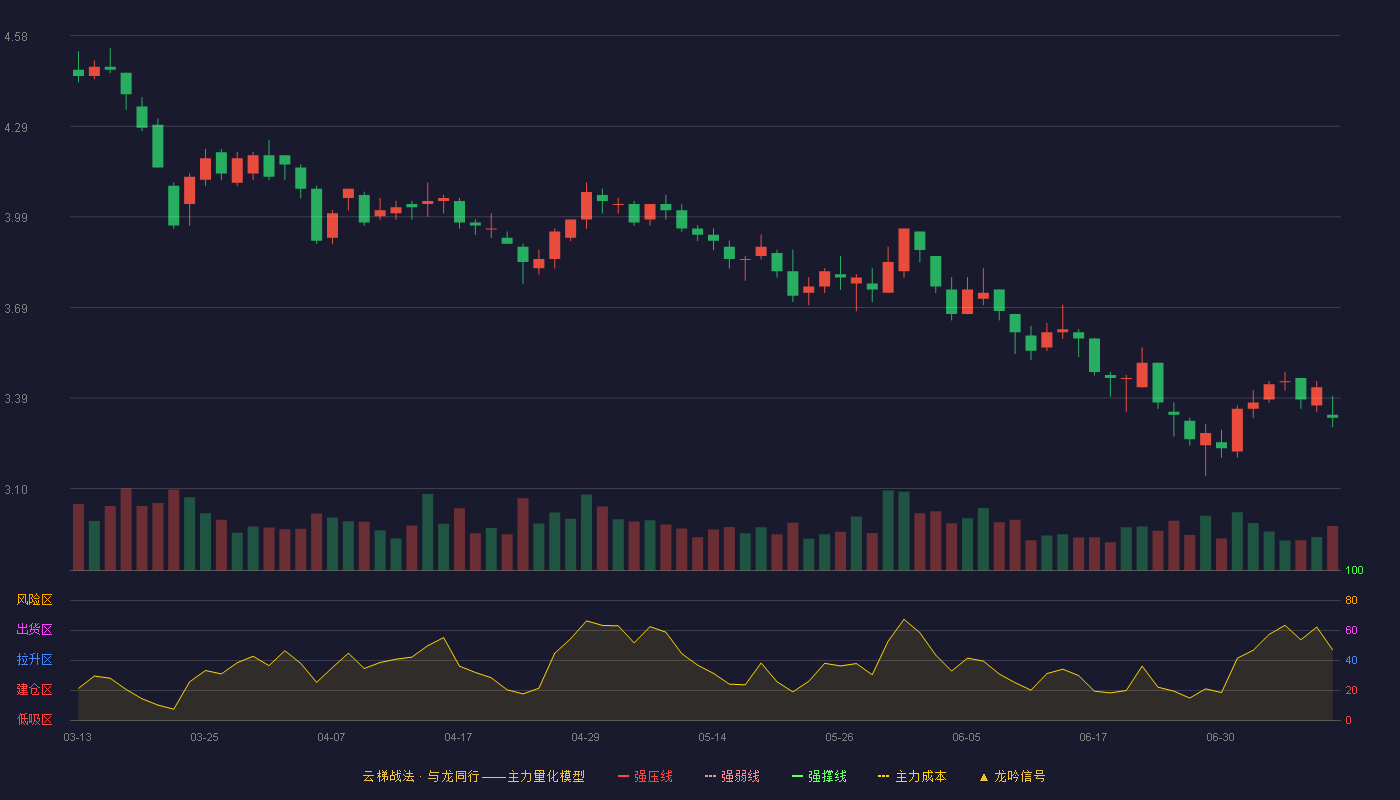Click the 建仓区 zone label
Screen dimensions: 1400x800
(x=34, y=690)
